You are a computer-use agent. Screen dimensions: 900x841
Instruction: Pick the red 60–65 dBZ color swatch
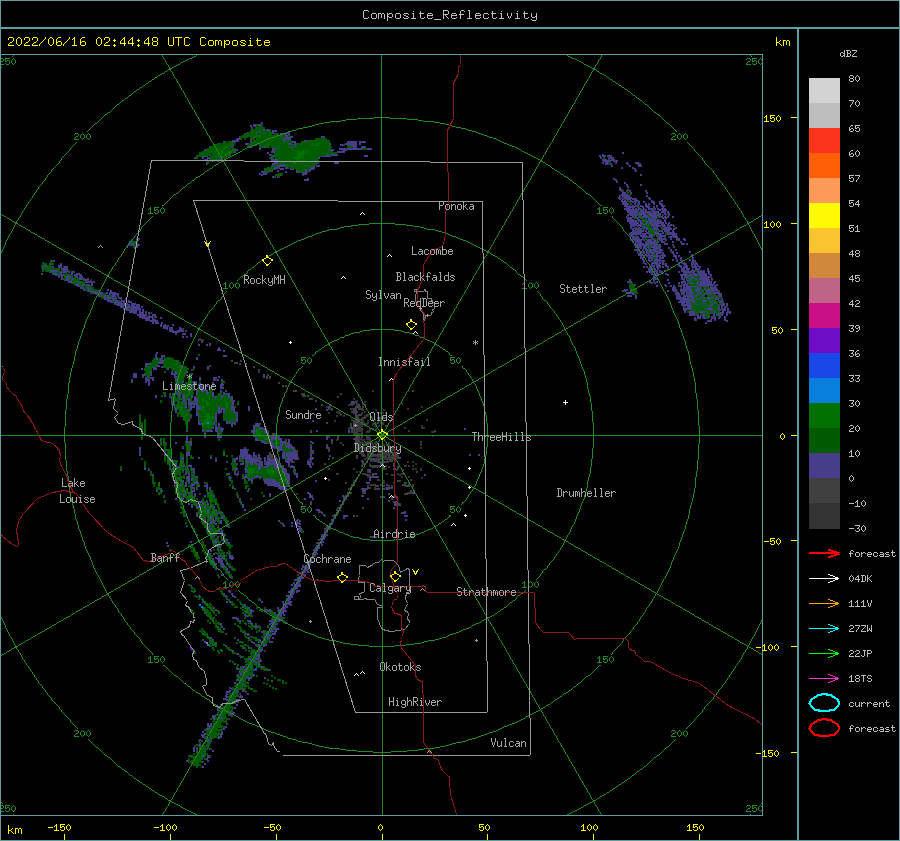pos(824,141)
